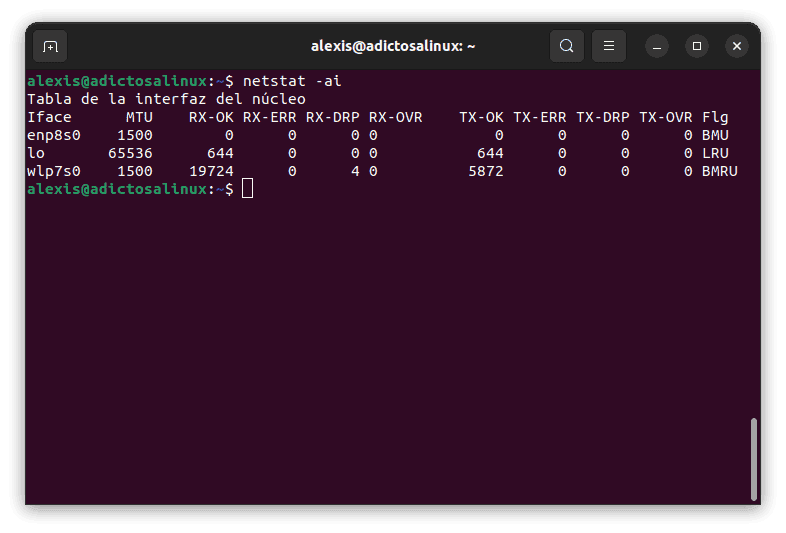Click the 65536 MTU value
Image resolution: width=786 pixels, height=533 pixels.
(130, 153)
